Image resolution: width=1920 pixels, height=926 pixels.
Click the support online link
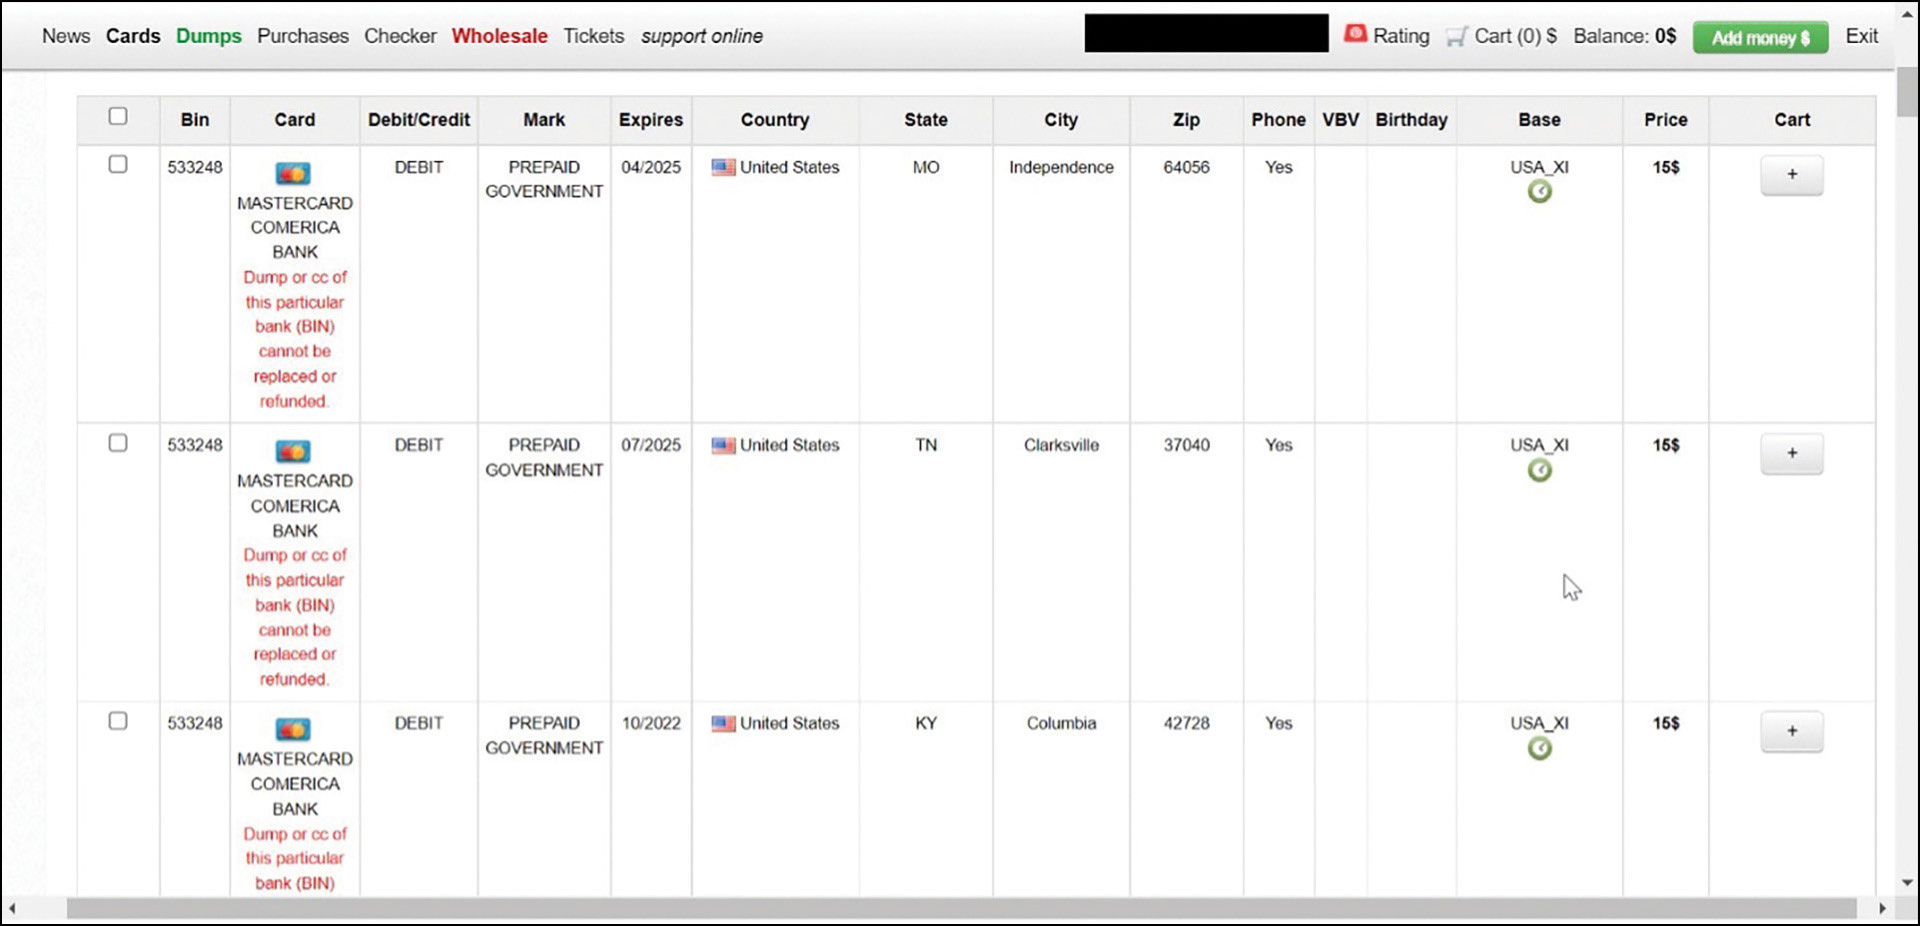[x=701, y=36]
